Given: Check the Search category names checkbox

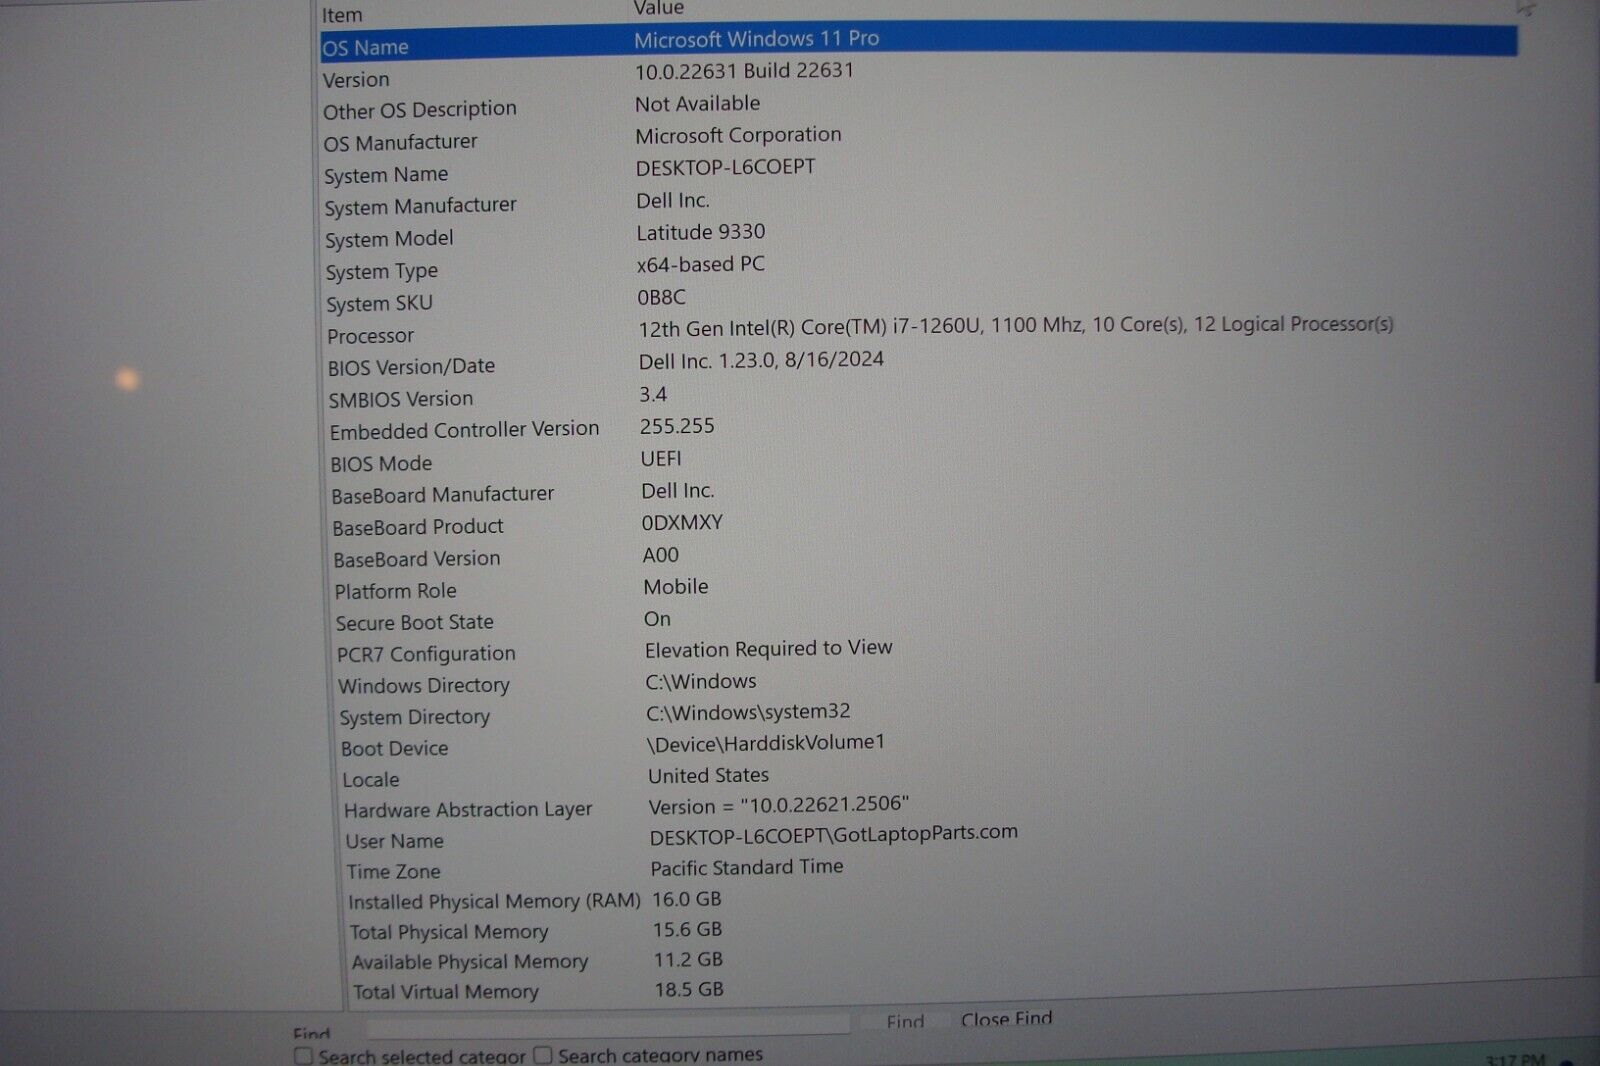Looking at the screenshot, I should point(543,1055).
